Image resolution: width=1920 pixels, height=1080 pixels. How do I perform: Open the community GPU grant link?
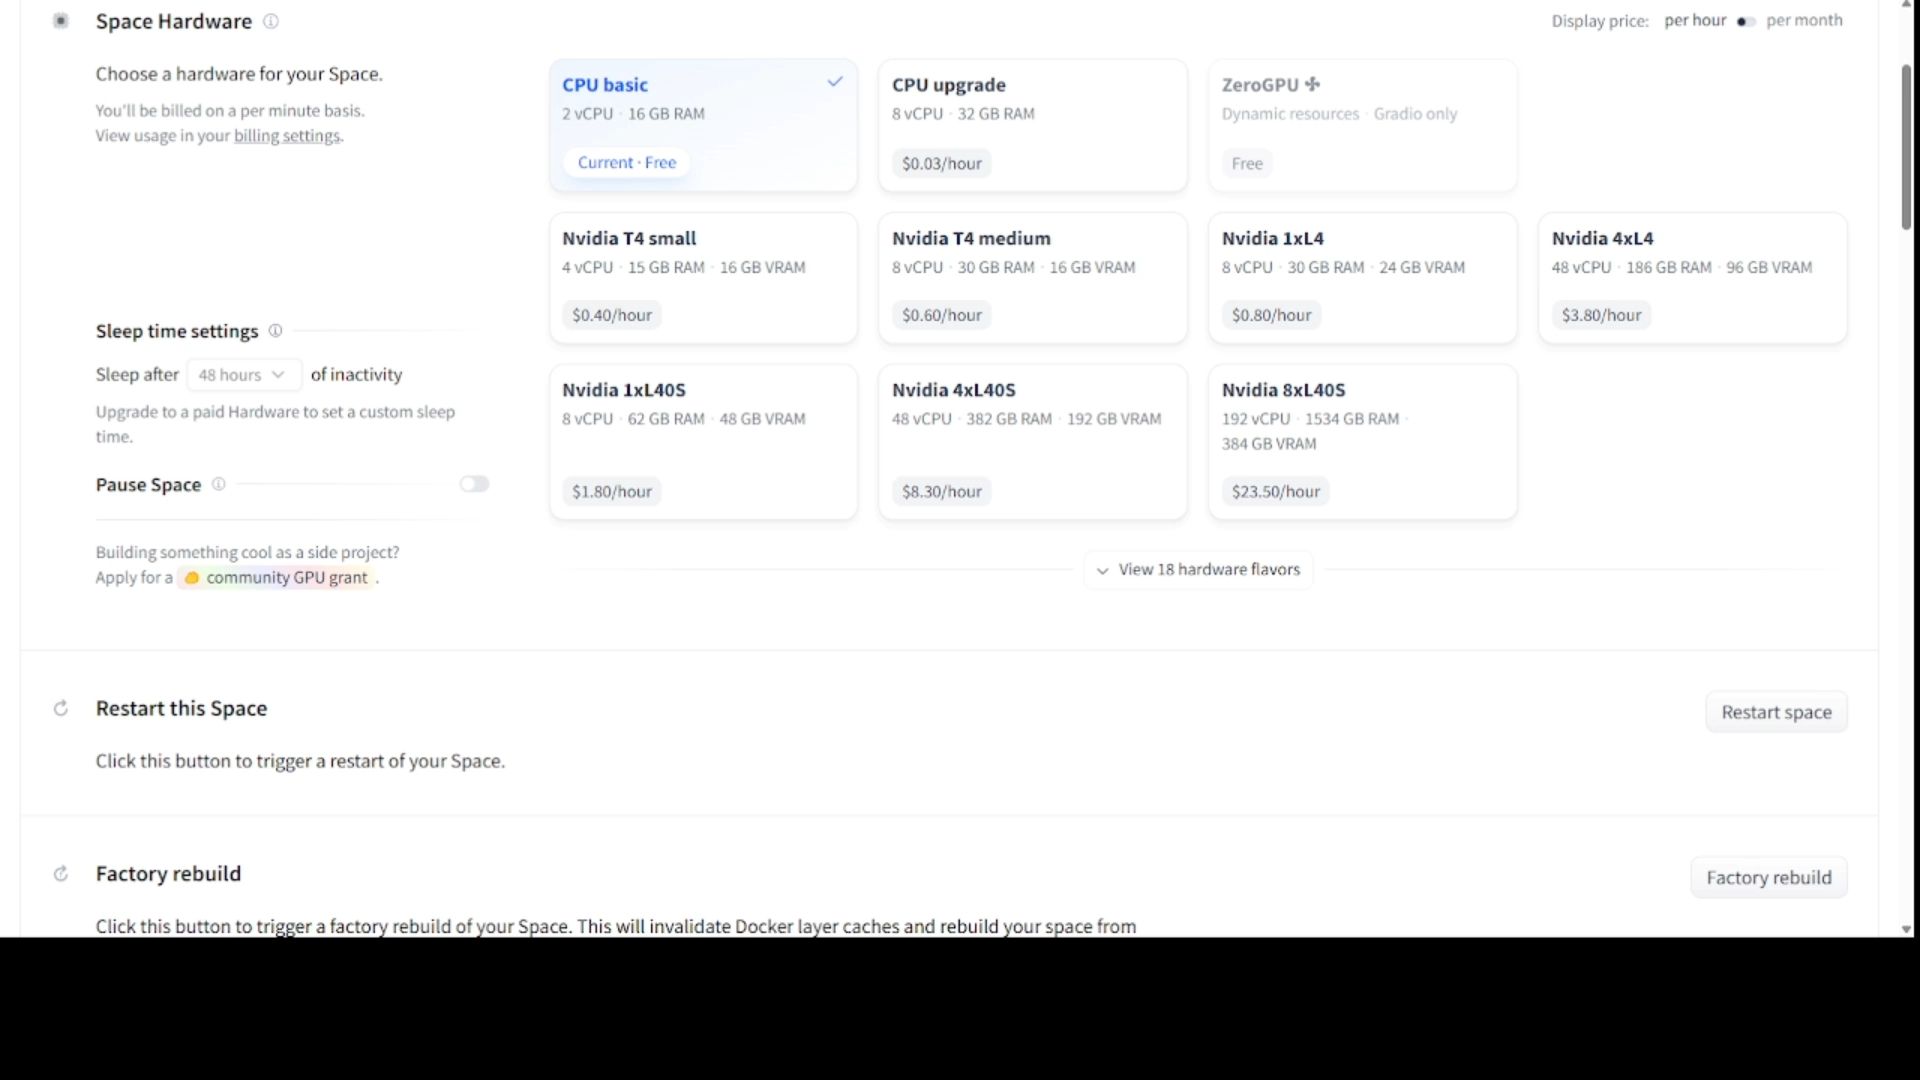(x=276, y=578)
